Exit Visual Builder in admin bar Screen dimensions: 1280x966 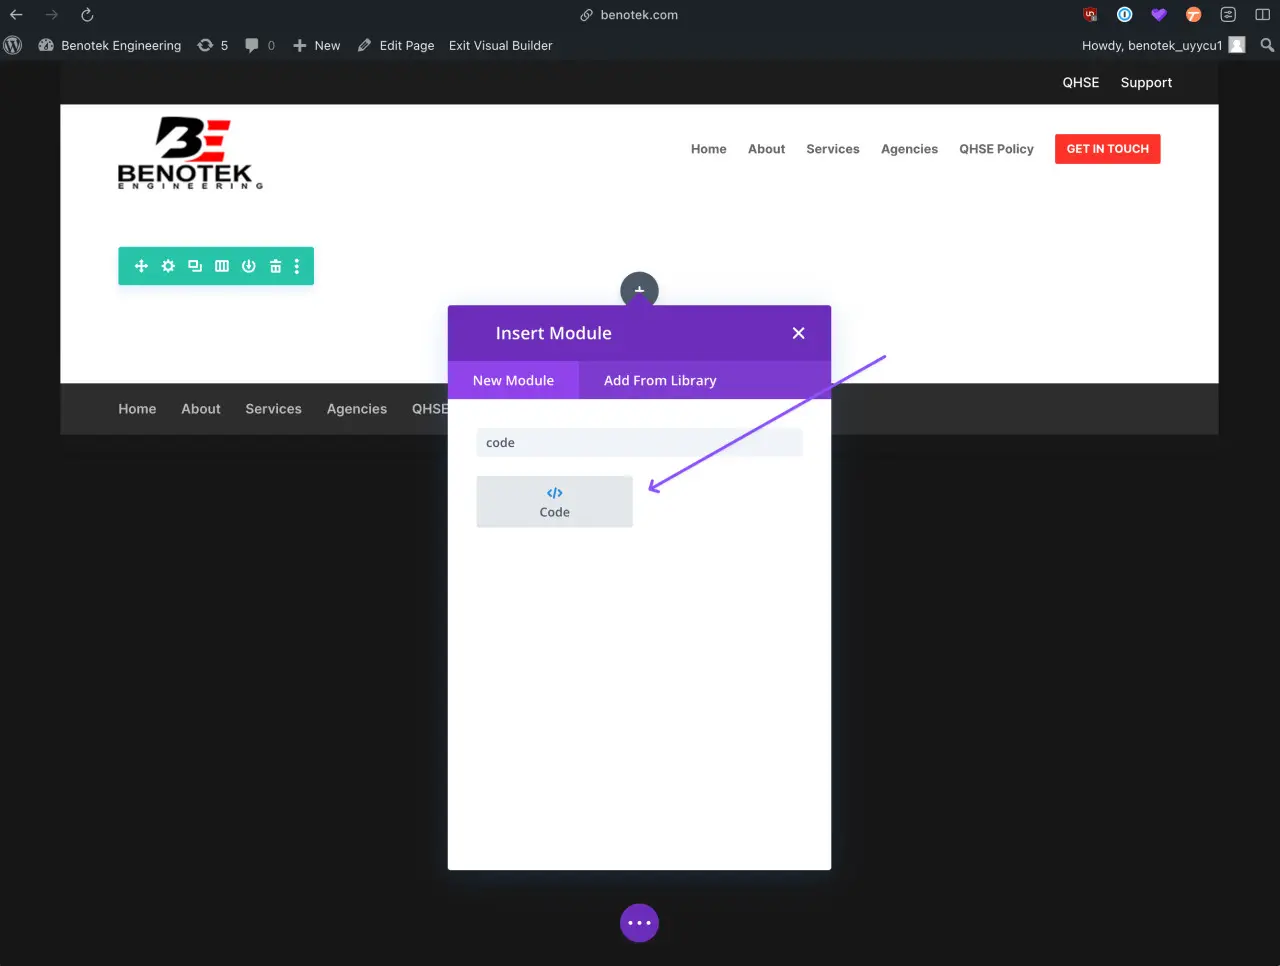tap(500, 45)
